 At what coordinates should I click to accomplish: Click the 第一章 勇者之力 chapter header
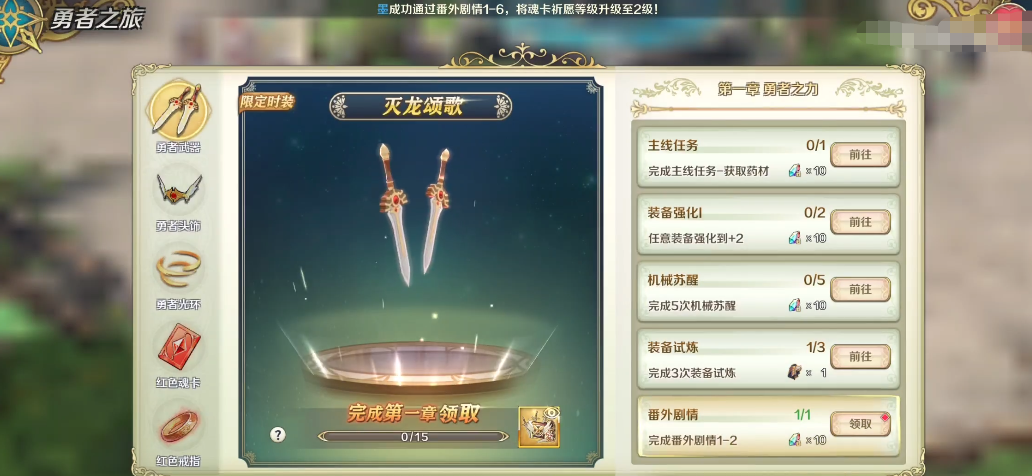768,90
